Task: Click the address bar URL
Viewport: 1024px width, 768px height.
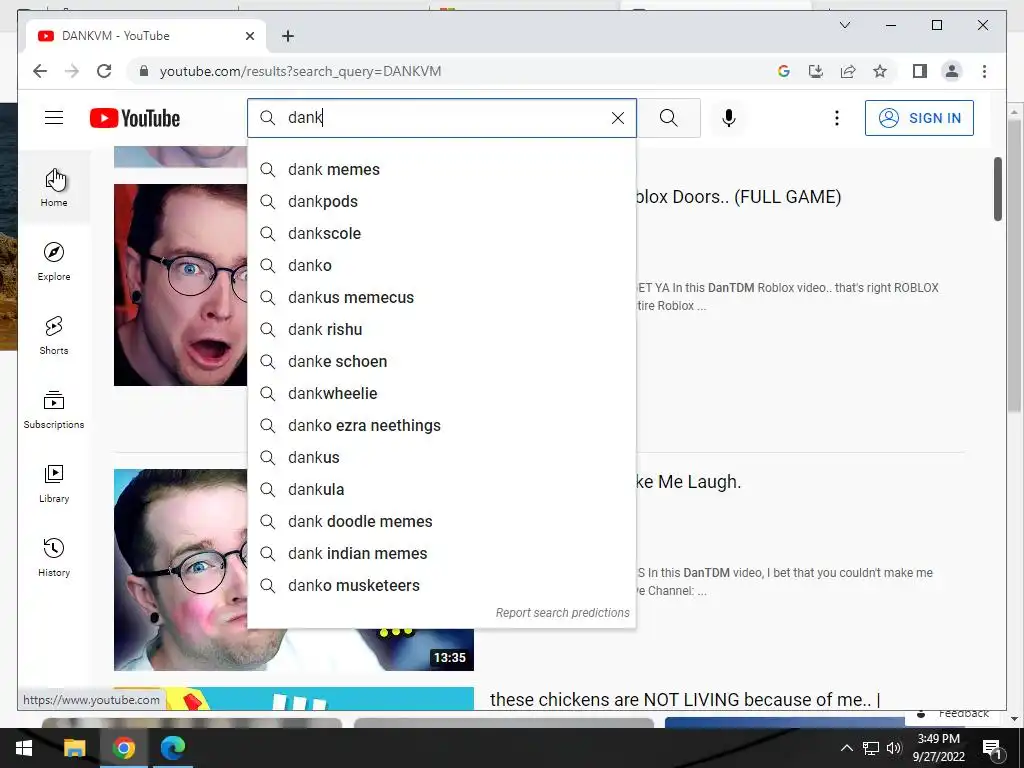Action: 300,71
